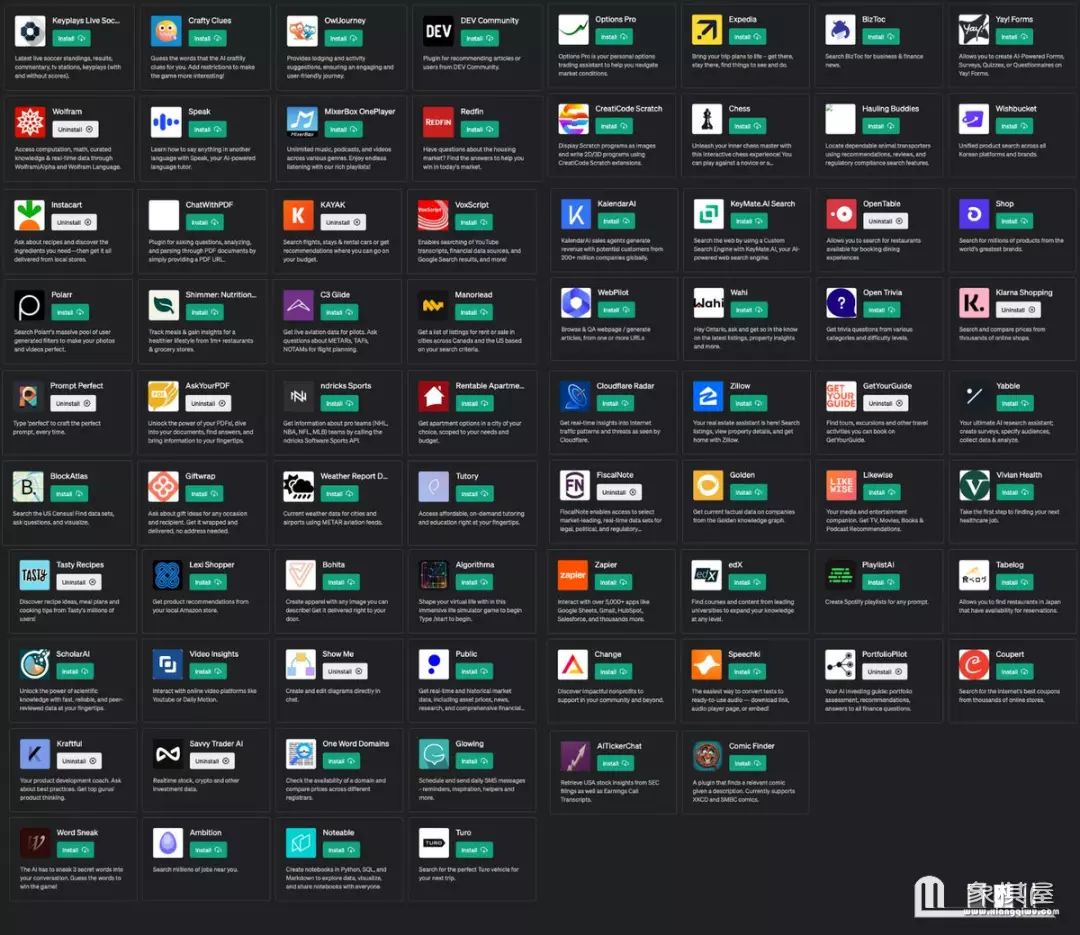The width and height of the screenshot is (1080, 935).
Task: Click the OpenTable red dot icon
Action: click(842, 214)
